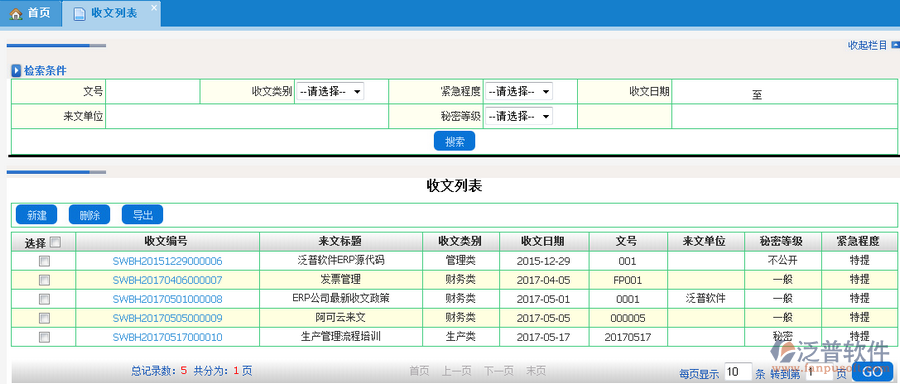Click the document icon on 收文列表 tab
The width and height of the screenshot is (900, 384).
click(80, 14)
